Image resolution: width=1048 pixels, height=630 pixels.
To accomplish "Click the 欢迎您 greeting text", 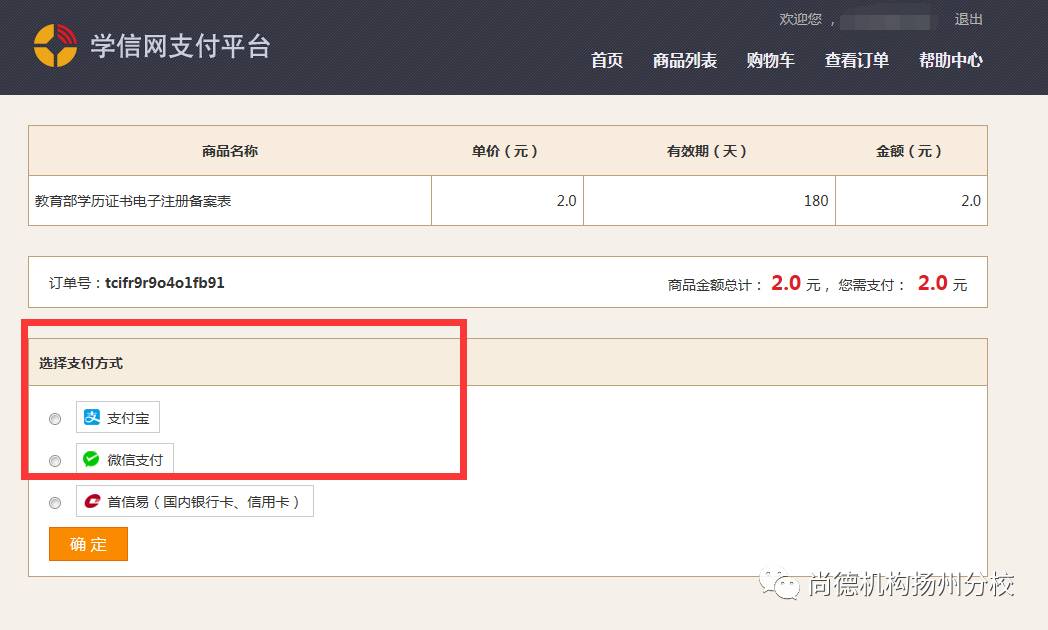I will [x=800, y=19].
